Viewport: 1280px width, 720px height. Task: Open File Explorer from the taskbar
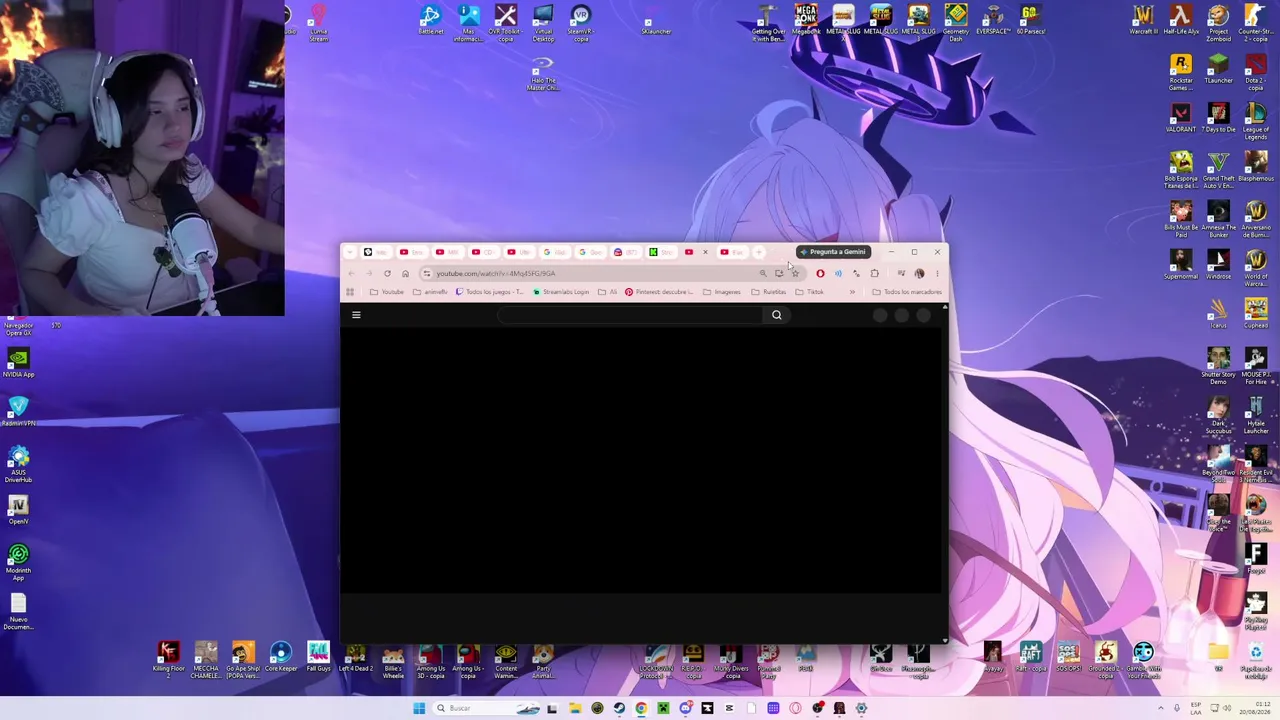(x=575, y=708)
